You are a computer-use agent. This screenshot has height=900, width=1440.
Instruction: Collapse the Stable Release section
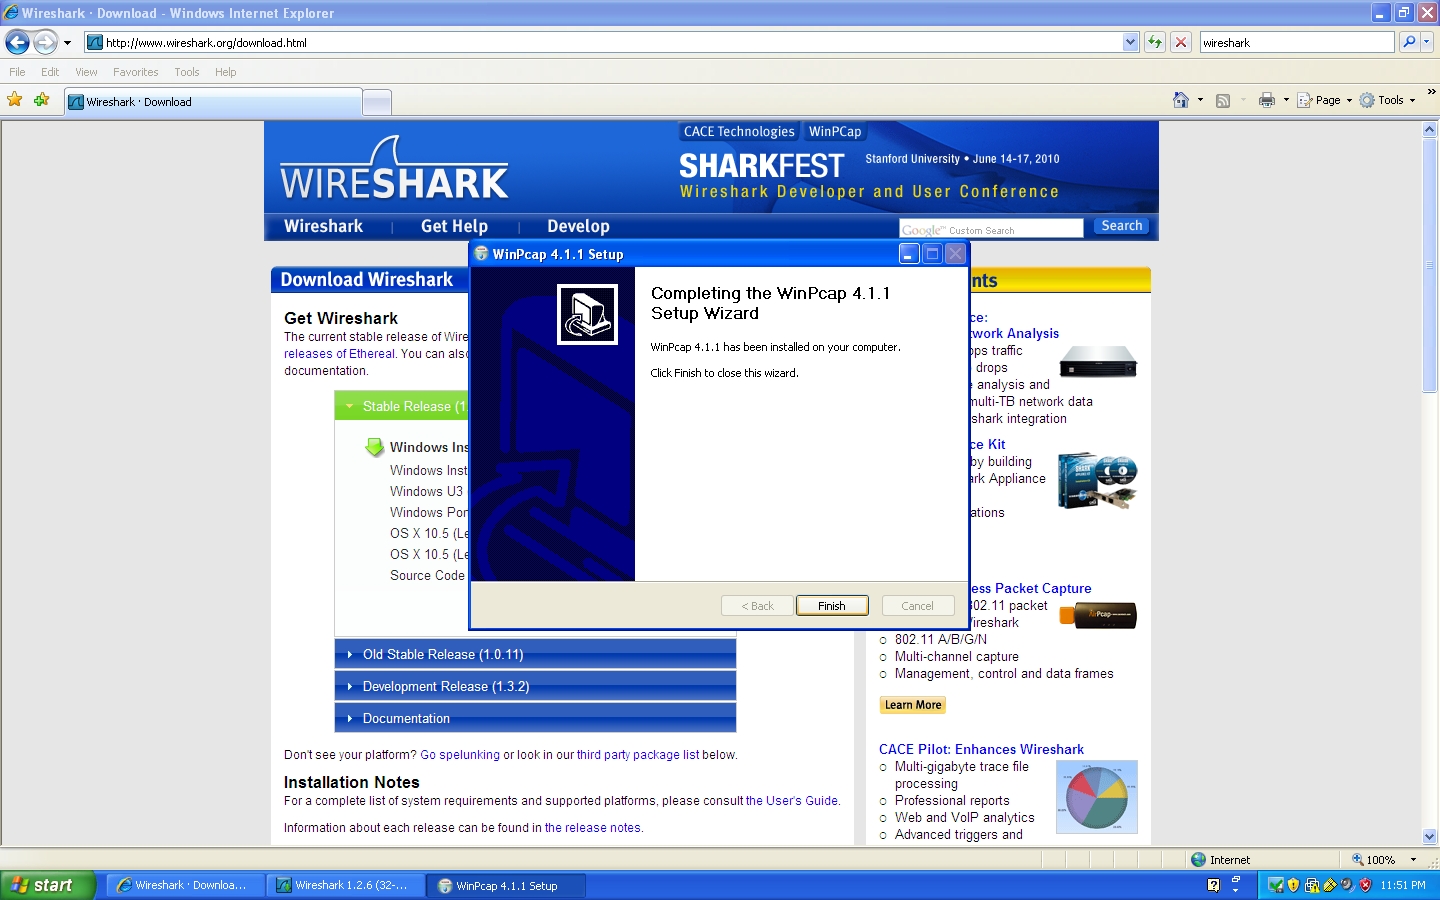(402, 406)
